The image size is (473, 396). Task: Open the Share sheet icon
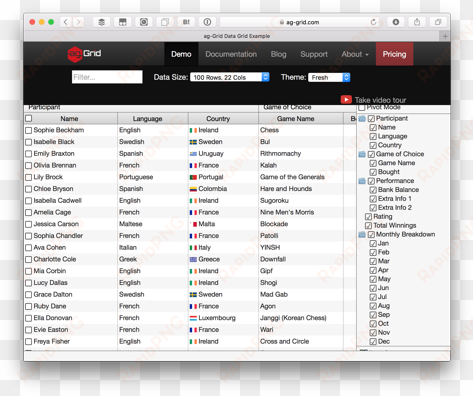point(417,22)
